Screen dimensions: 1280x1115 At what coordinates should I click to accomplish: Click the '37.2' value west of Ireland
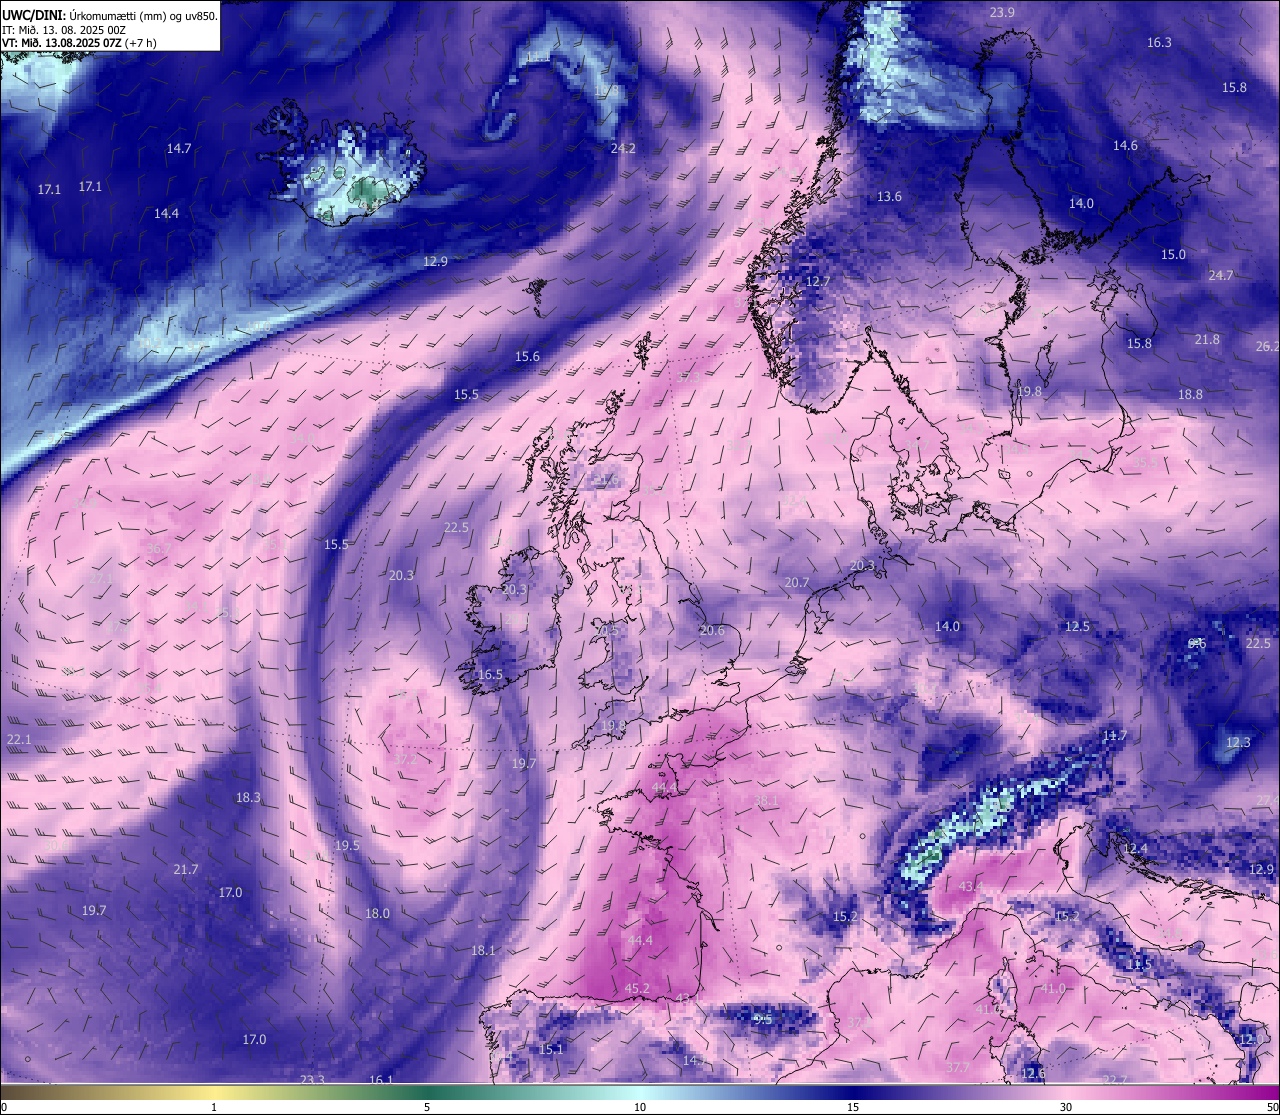(405, 759)
